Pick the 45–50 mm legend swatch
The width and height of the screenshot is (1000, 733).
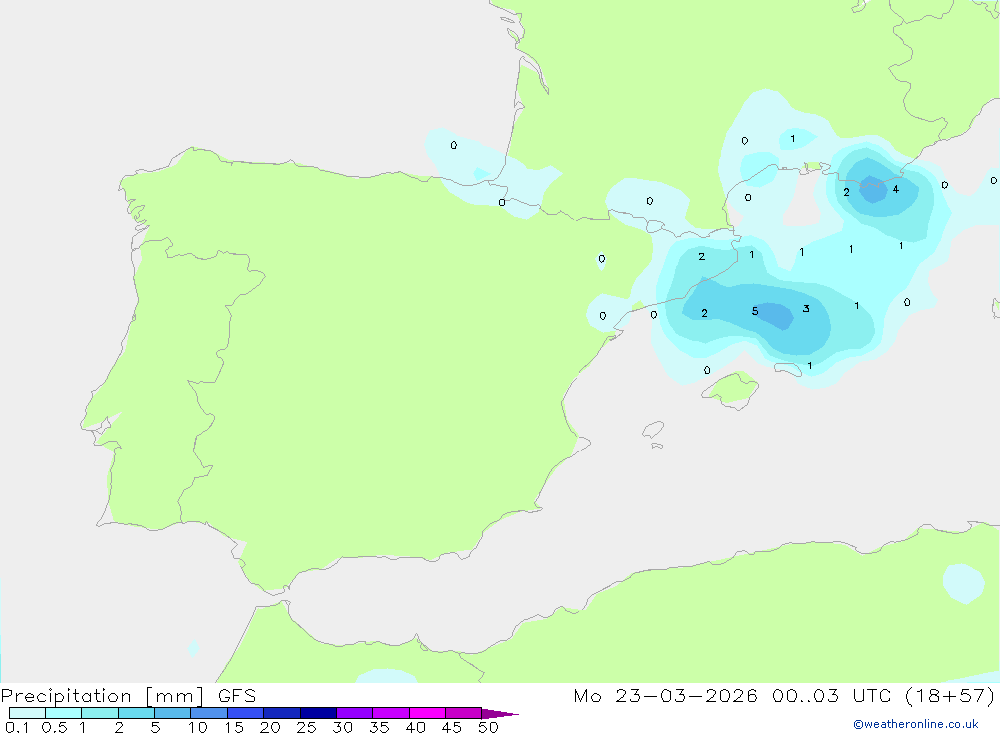tap(463, 713)
